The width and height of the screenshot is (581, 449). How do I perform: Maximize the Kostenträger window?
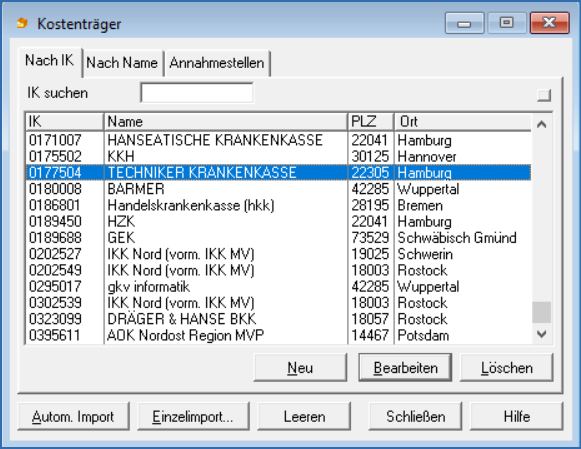[507, 23]
